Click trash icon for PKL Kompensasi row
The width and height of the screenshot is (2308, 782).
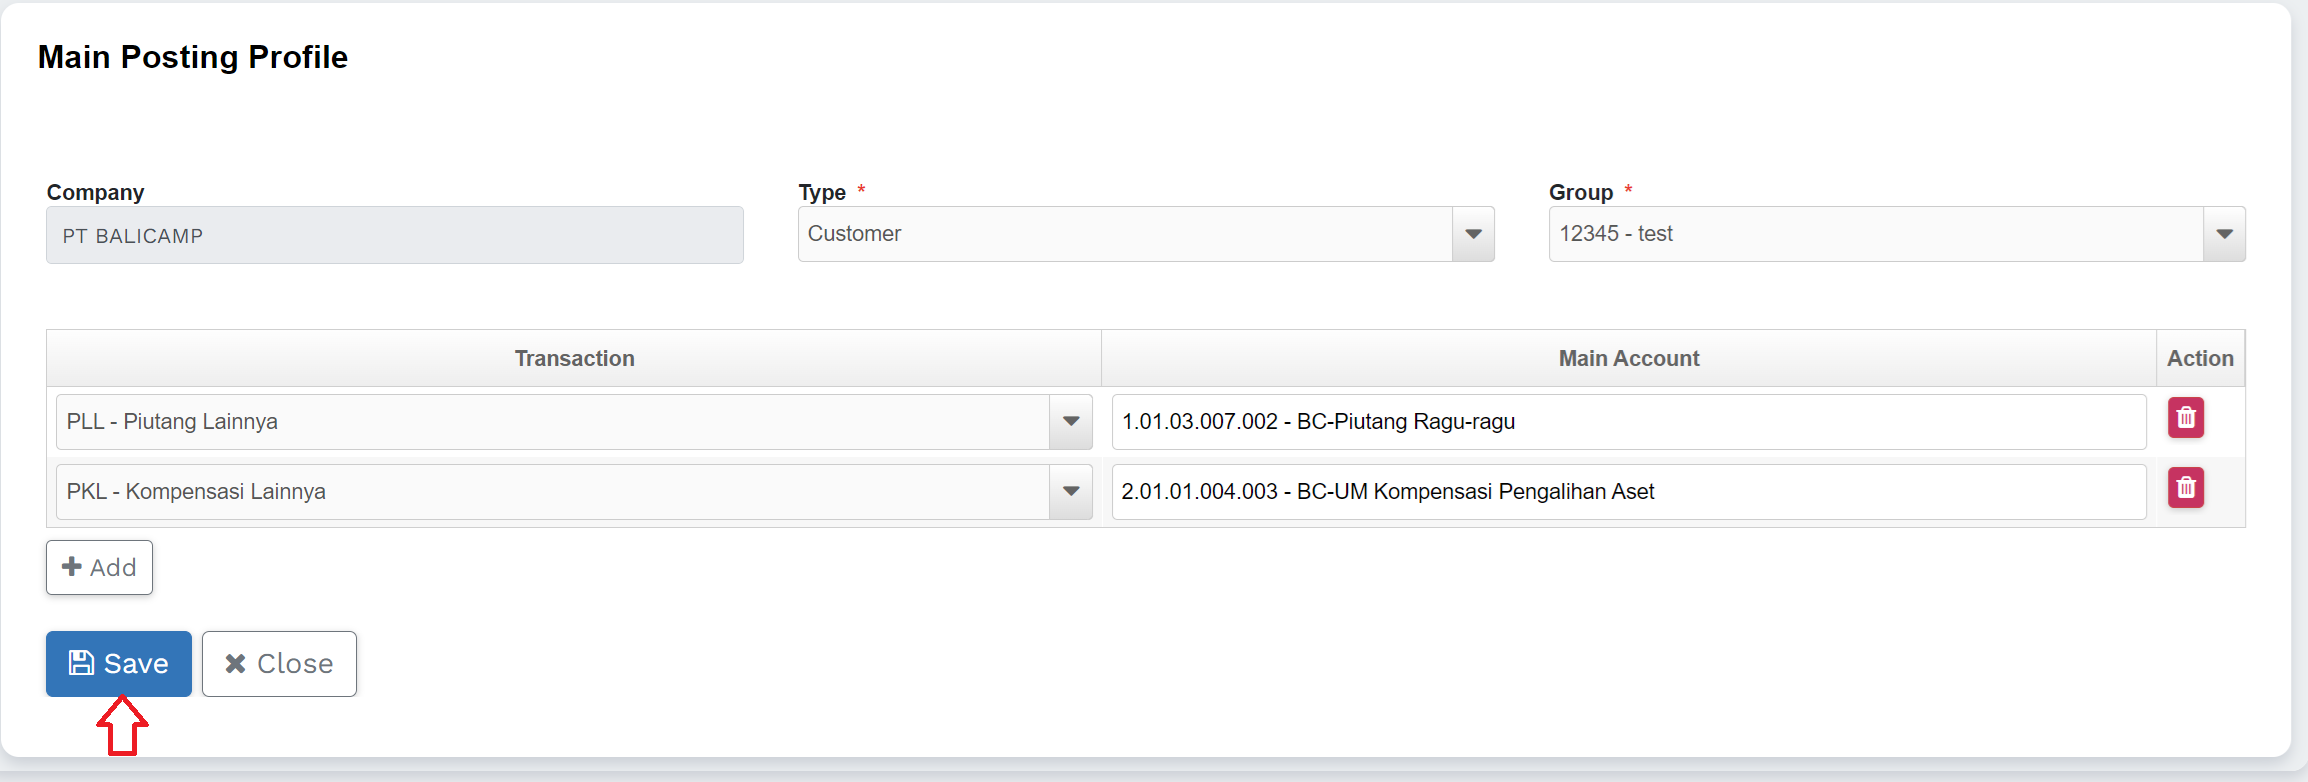click(2185, 488)
